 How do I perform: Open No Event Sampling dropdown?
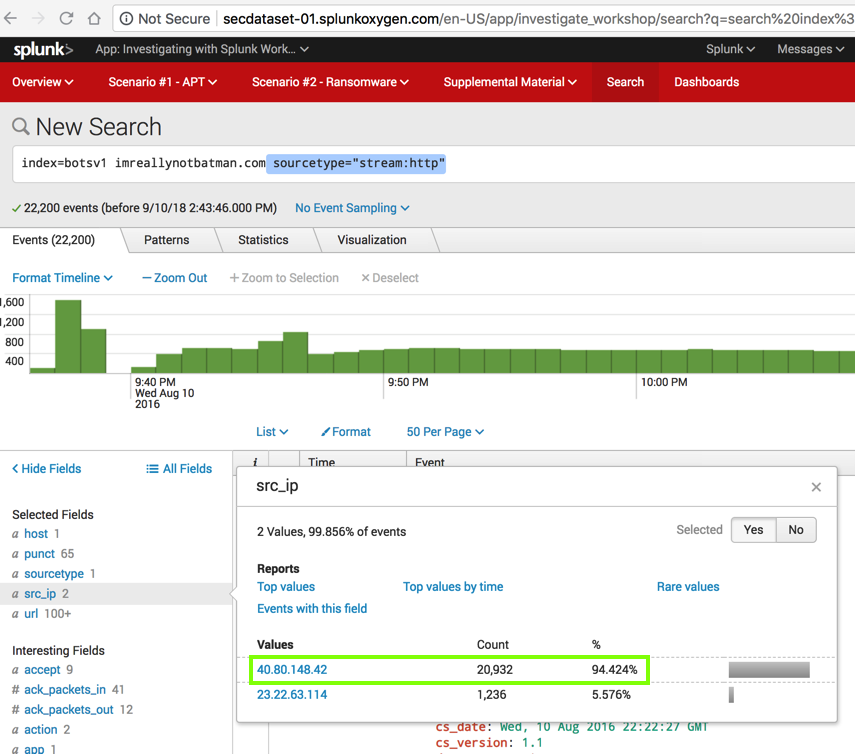352,208
